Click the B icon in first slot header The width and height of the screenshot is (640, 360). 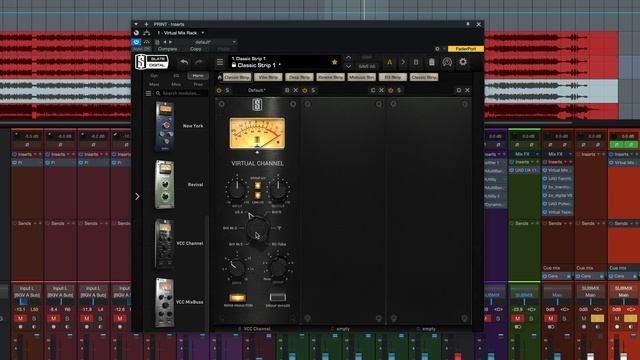tap(287, 90)
